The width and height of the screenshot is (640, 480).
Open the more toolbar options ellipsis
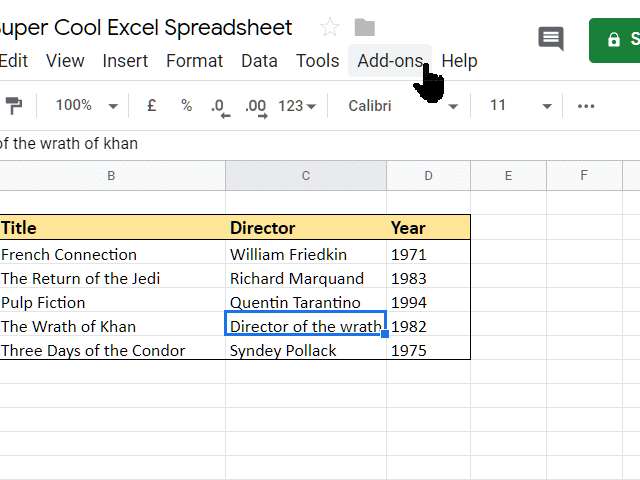tap(586, 106)
